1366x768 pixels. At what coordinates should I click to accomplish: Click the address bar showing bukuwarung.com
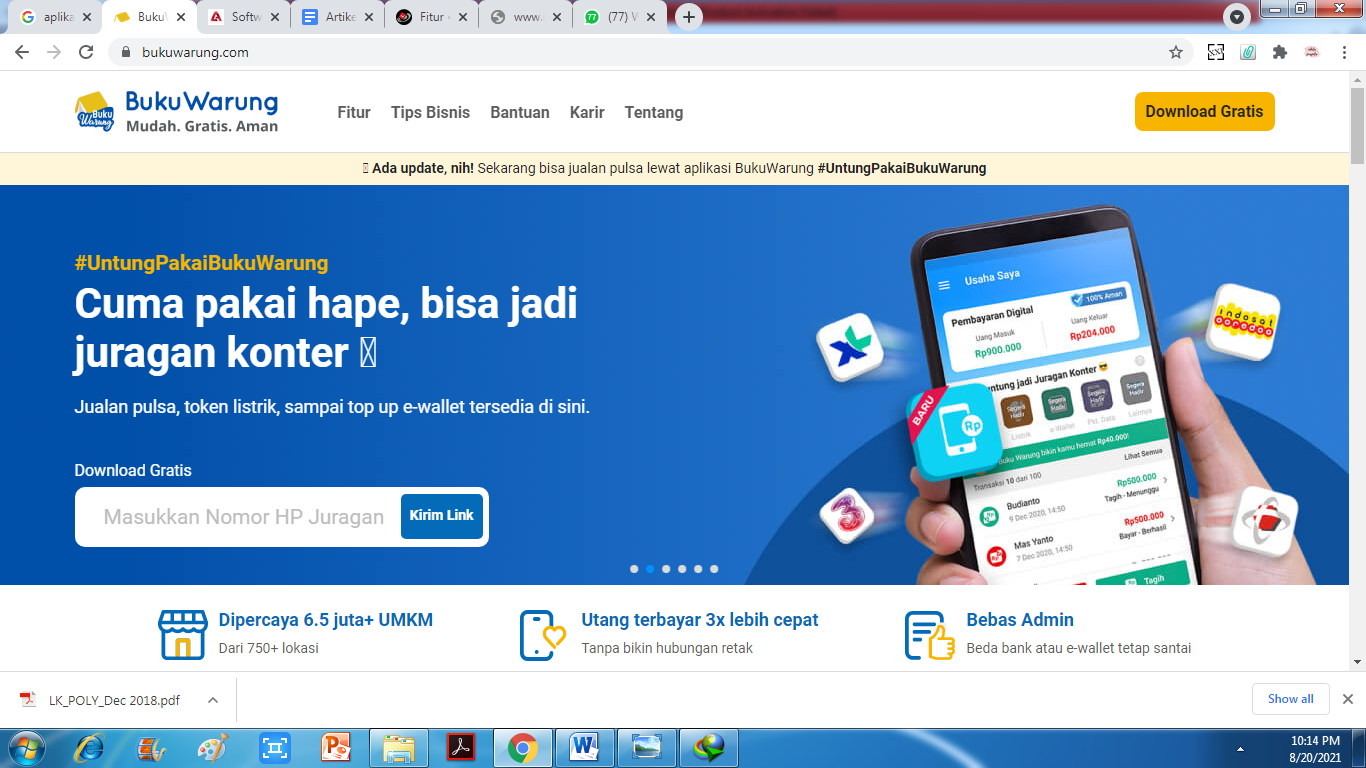(640, 52)
